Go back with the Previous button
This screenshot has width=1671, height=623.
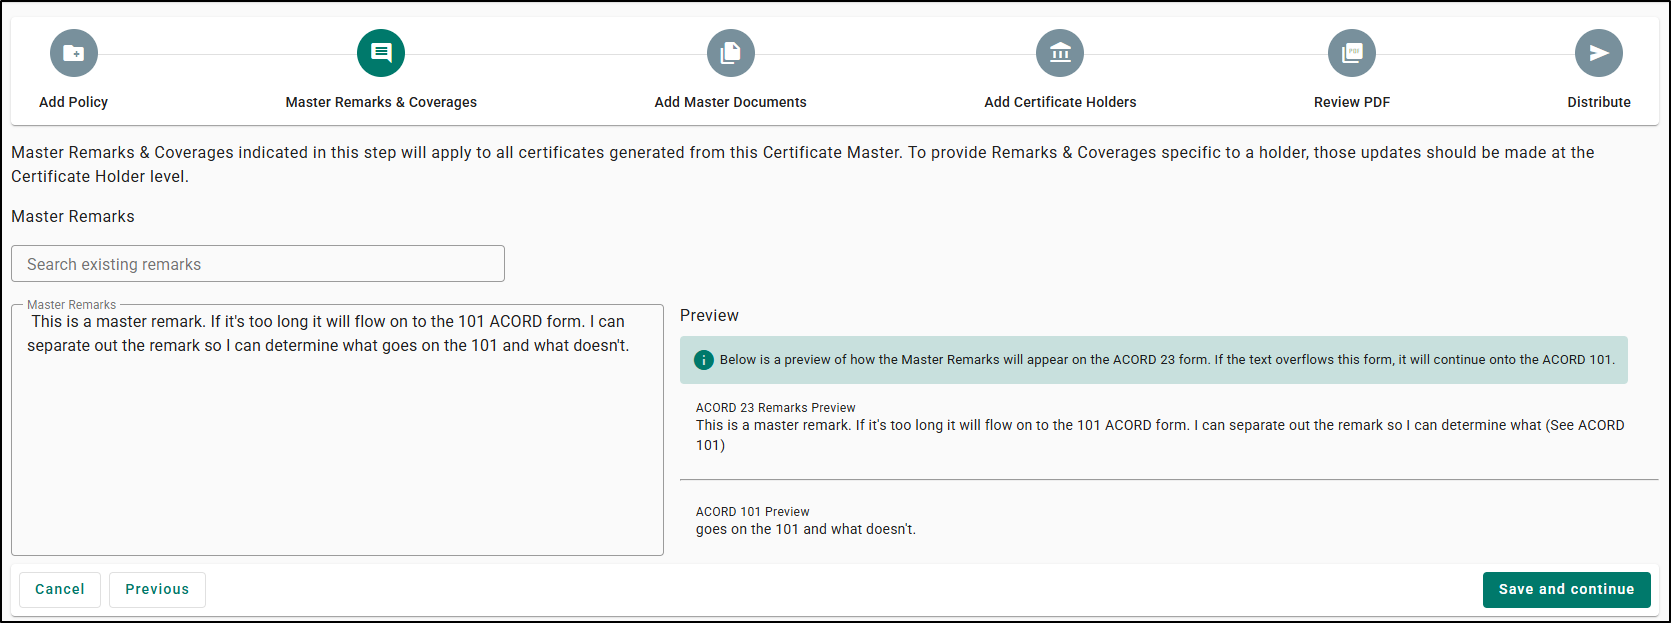(x=157, y=589)
